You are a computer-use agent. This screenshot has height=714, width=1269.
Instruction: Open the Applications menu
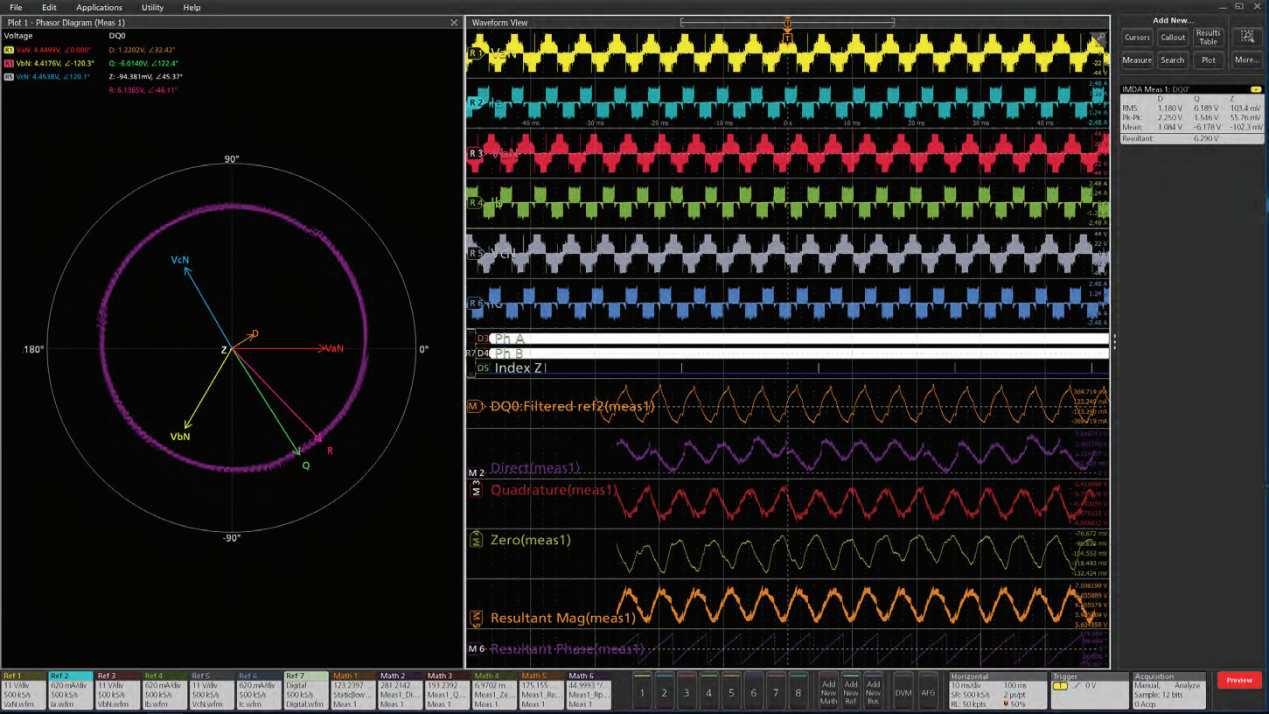click(x=99, y=7)
